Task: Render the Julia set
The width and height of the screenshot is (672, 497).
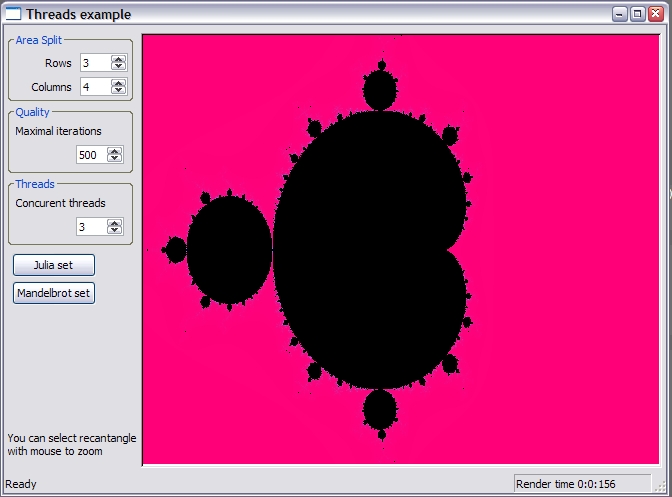Action: [54, 265]
